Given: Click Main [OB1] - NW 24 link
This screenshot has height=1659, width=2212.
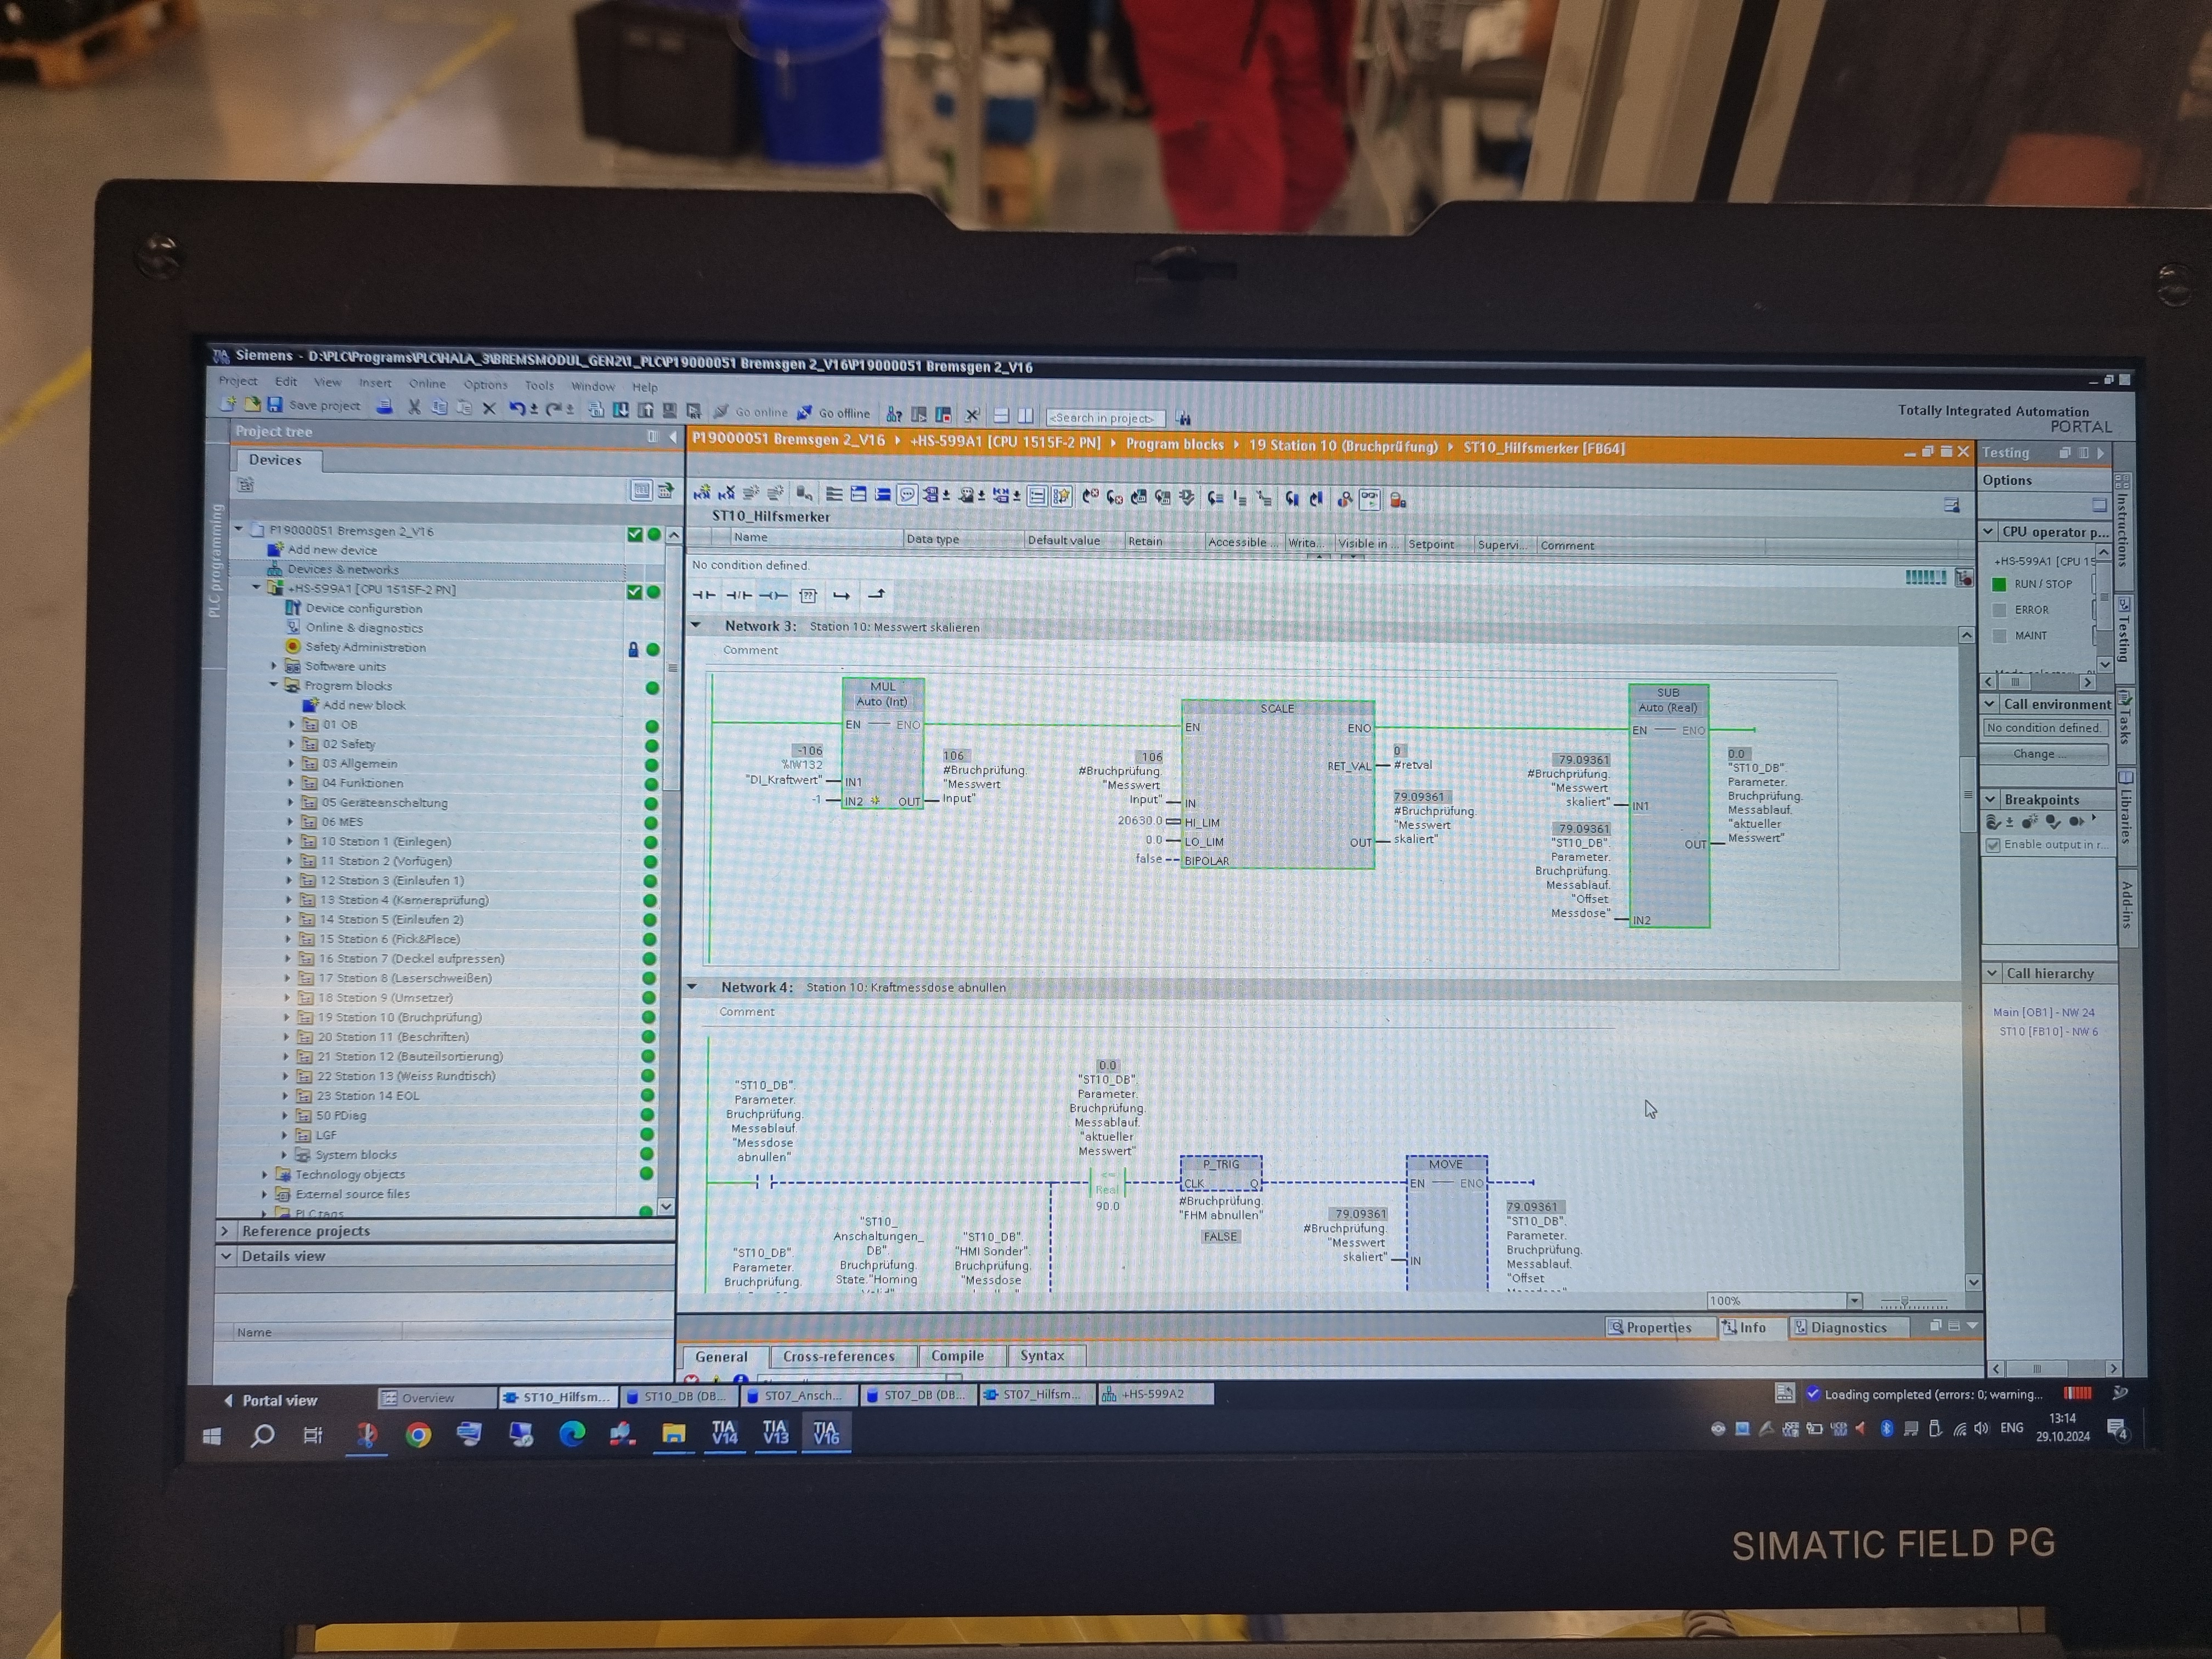Looking at the screenshot, I should click(2043, 1012).
